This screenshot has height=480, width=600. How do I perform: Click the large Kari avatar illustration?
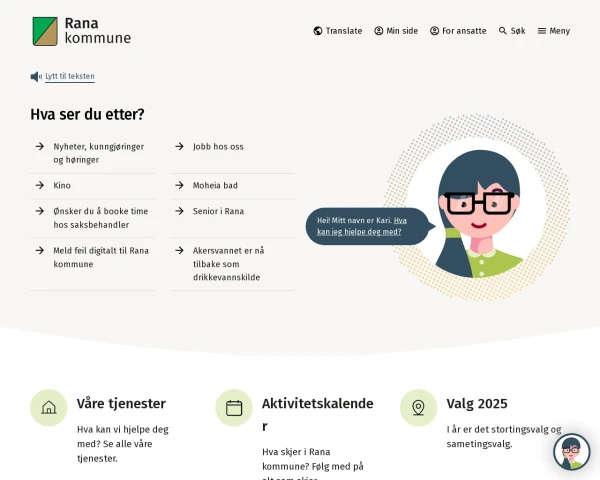click(x=477, y=208)
